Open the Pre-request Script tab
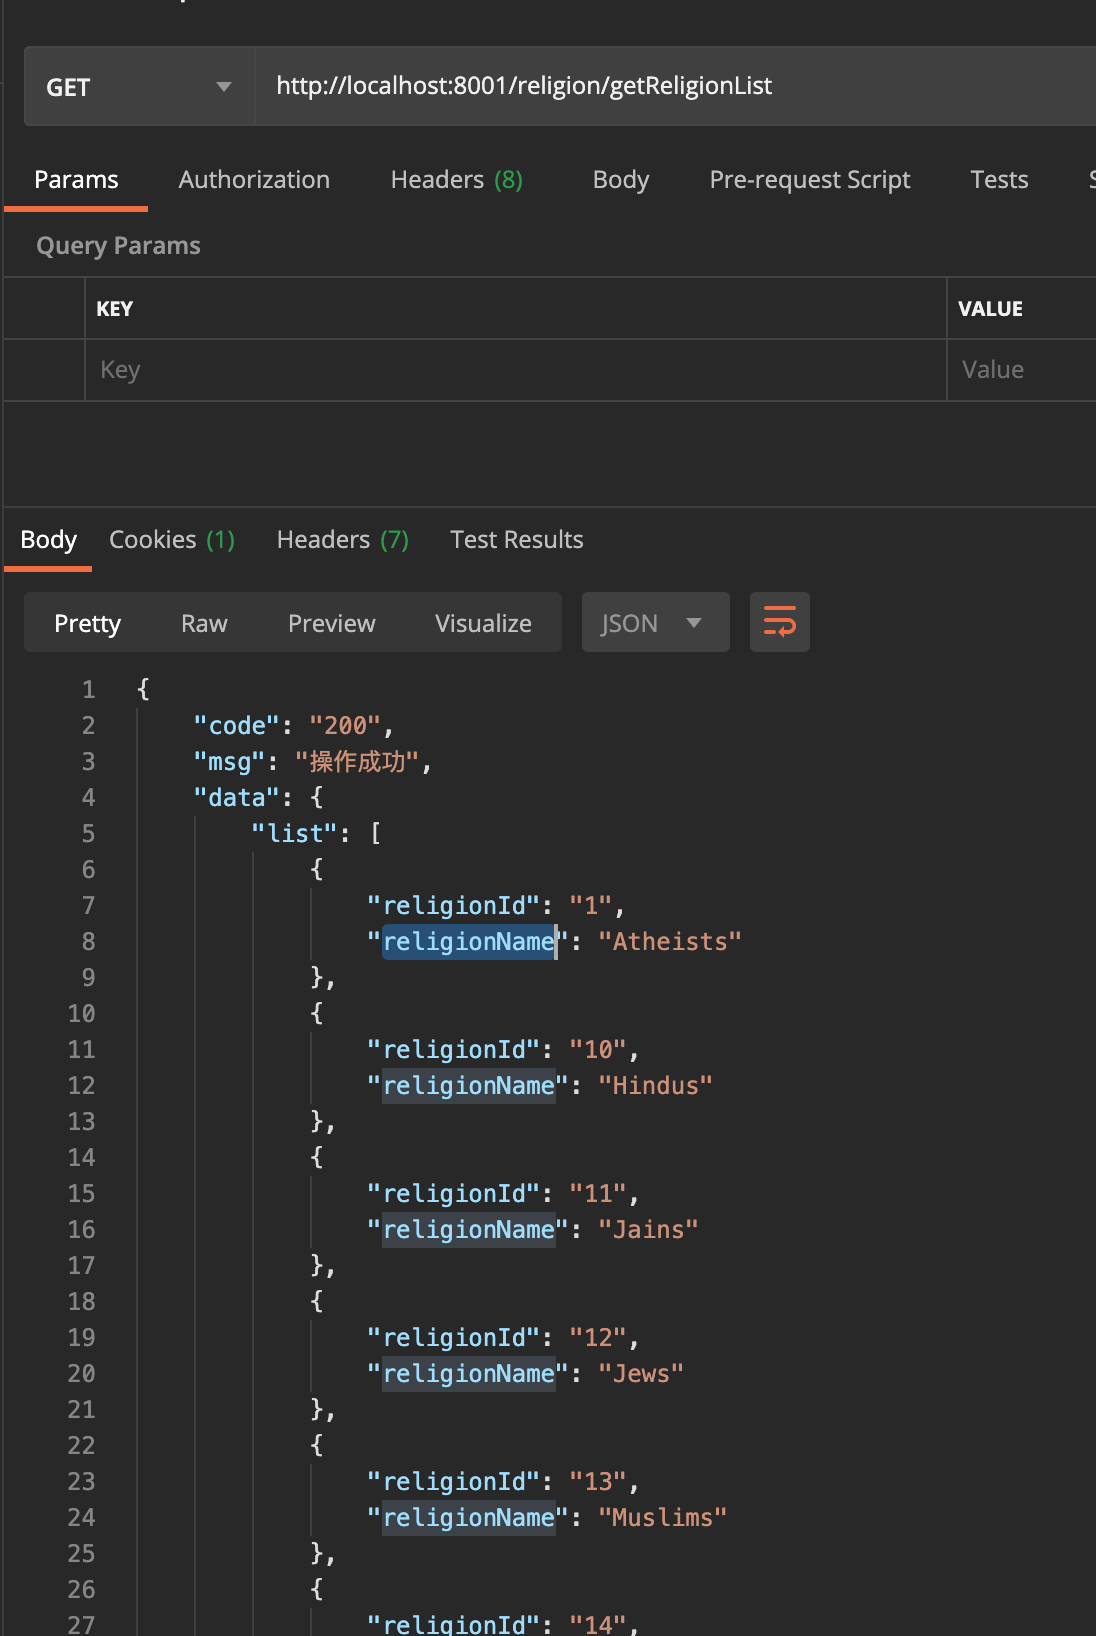Viewport: 1096px width, 1636px height. [x=810, y=180]
